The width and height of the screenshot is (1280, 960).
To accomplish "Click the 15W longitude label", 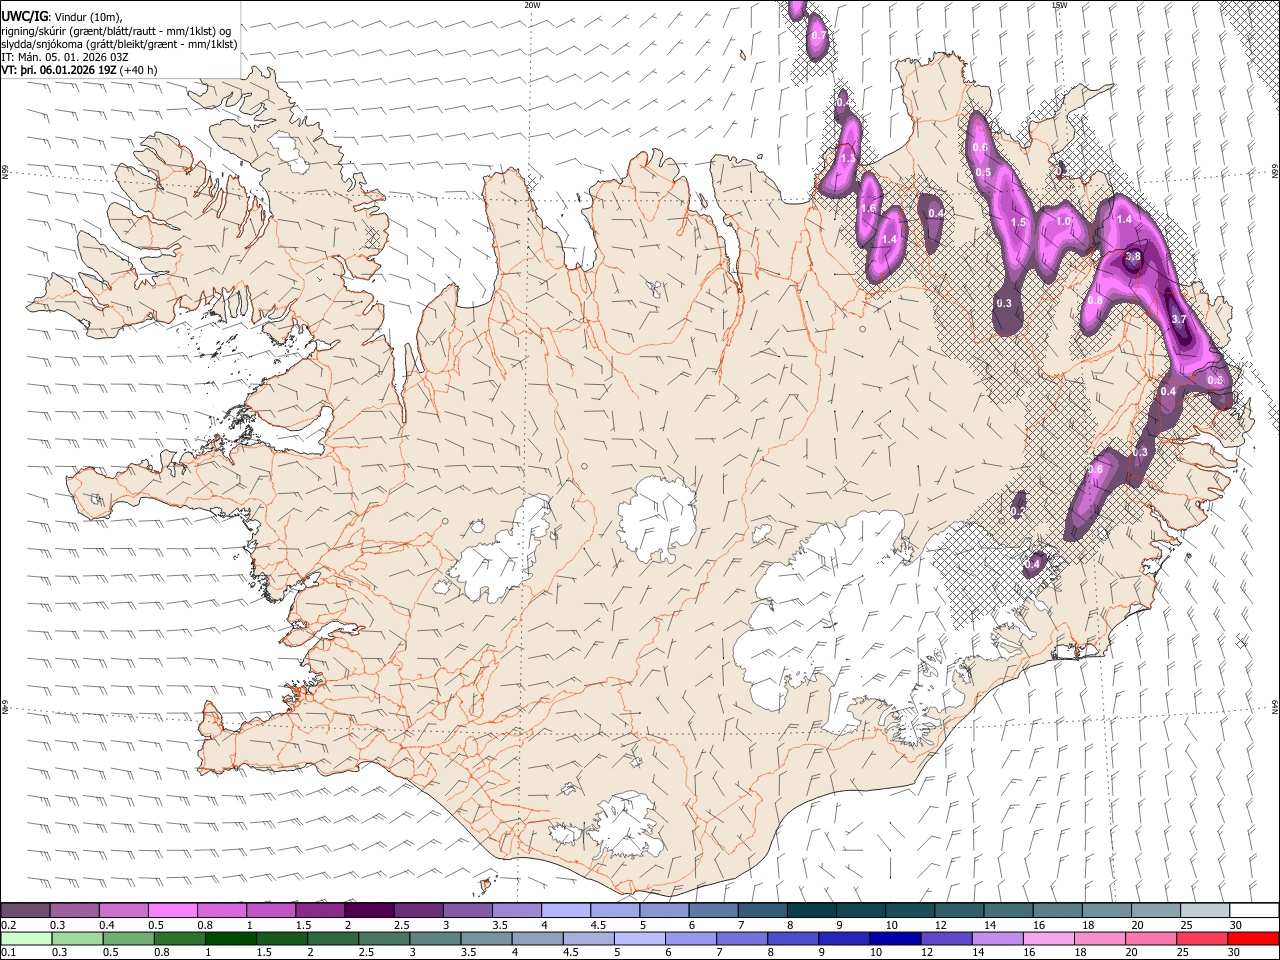I will pyautogui.click(x=1059, y=5).
